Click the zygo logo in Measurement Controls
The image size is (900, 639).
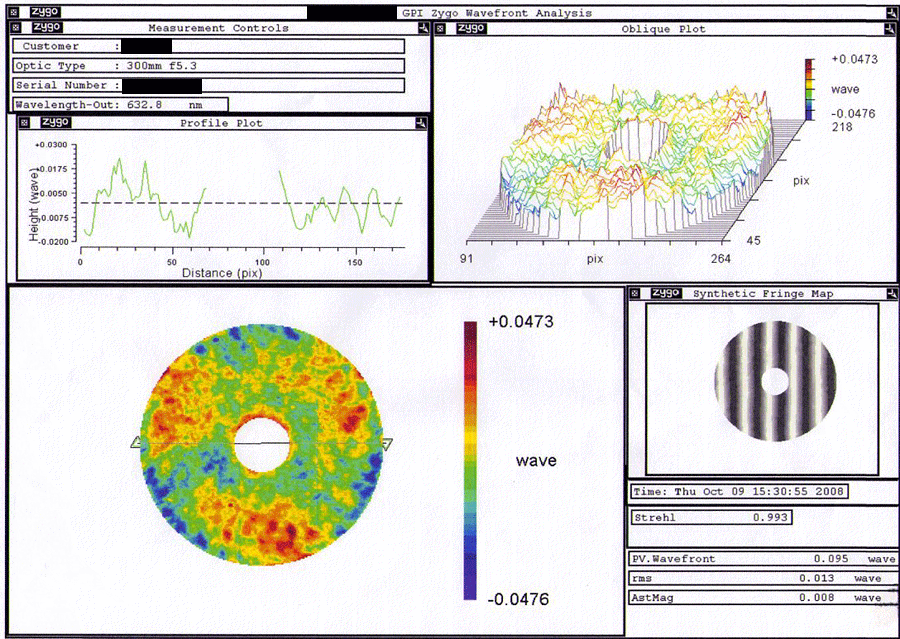coord(47,27)
